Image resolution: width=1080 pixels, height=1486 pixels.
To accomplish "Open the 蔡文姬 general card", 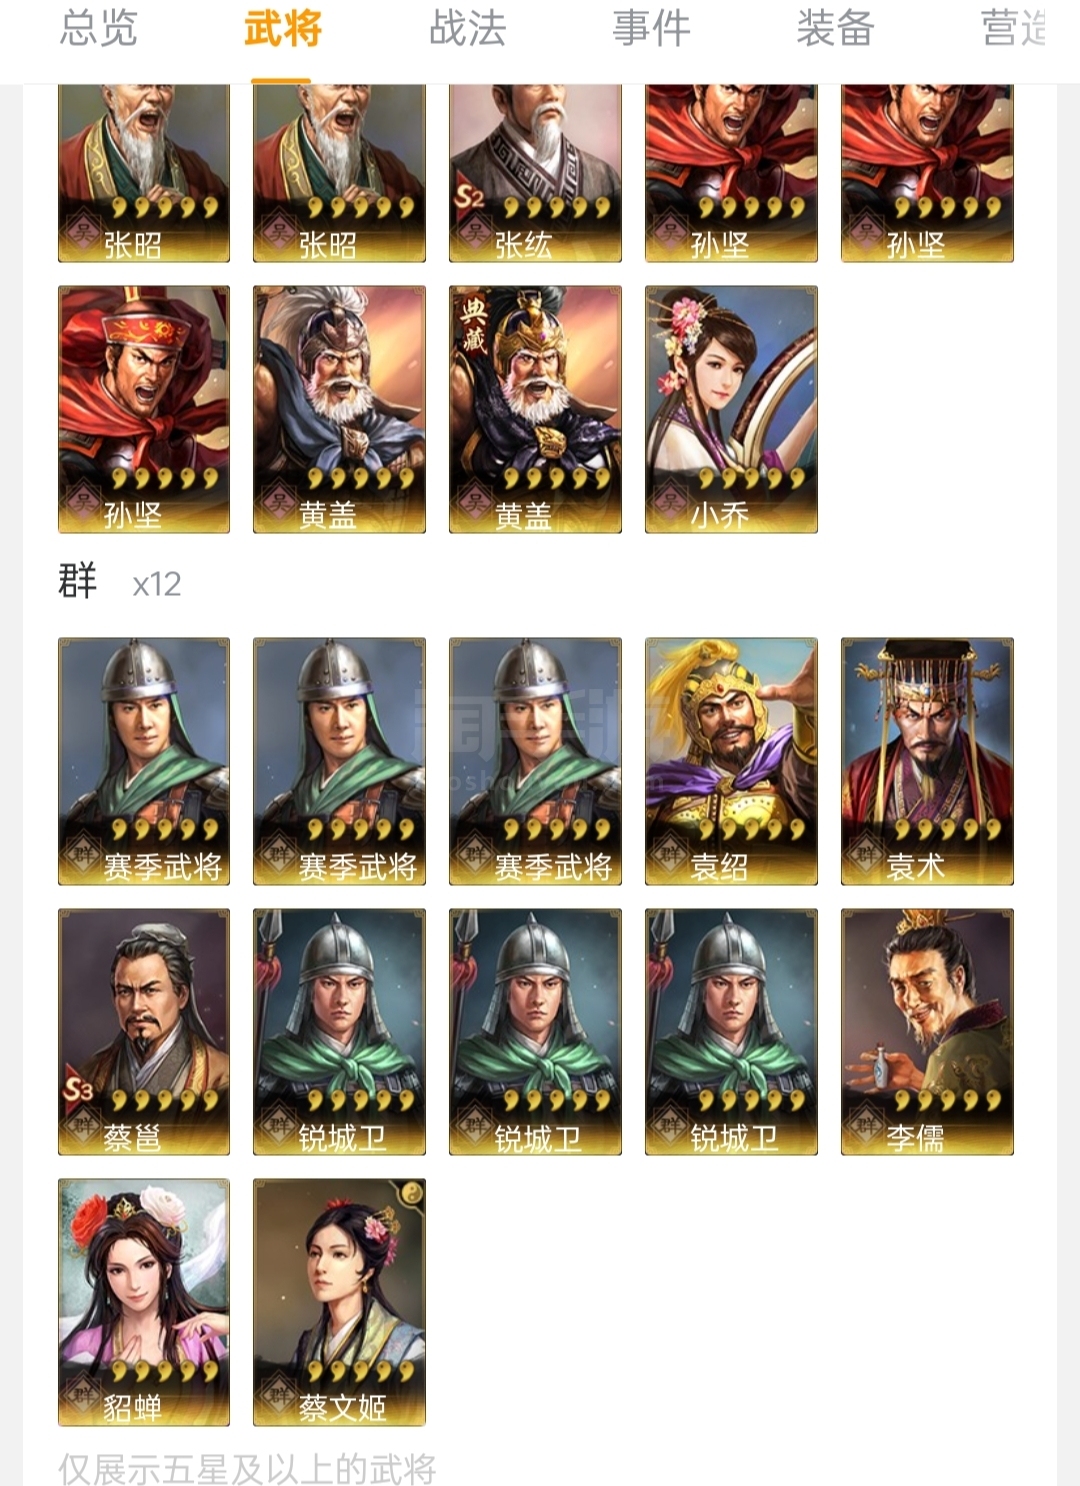I will pyautogui.click(x=339, y=1302).
